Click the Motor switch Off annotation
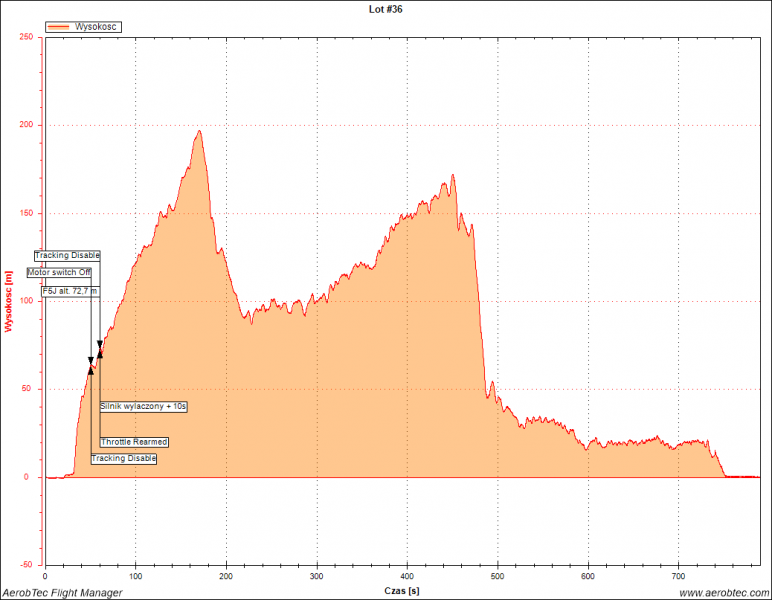The height and width of the screenshot is (600, 772). (59, 272)
